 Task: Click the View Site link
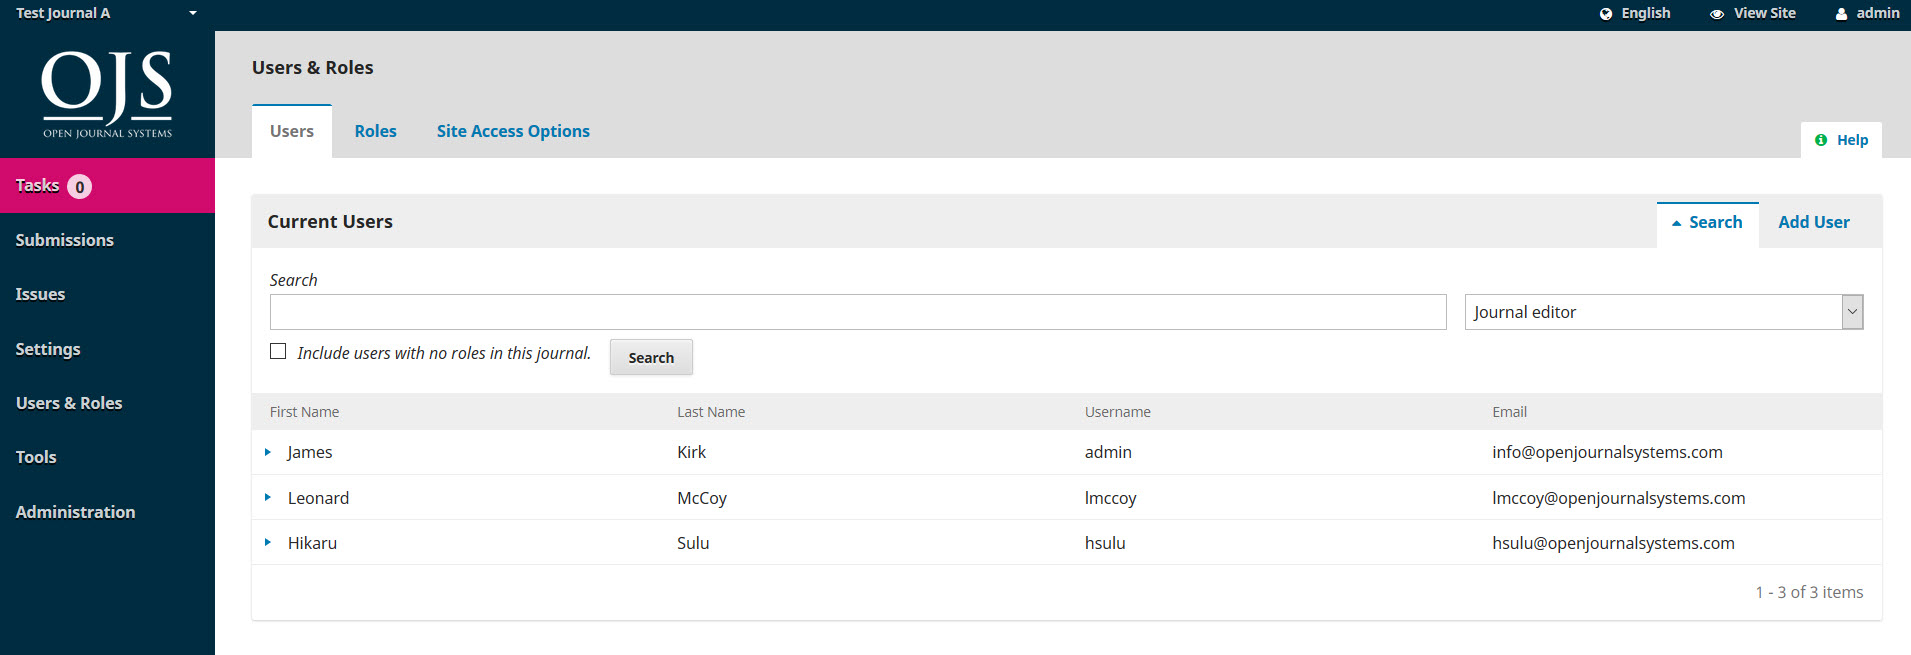pyautogui.click(x=1753, y=13)
